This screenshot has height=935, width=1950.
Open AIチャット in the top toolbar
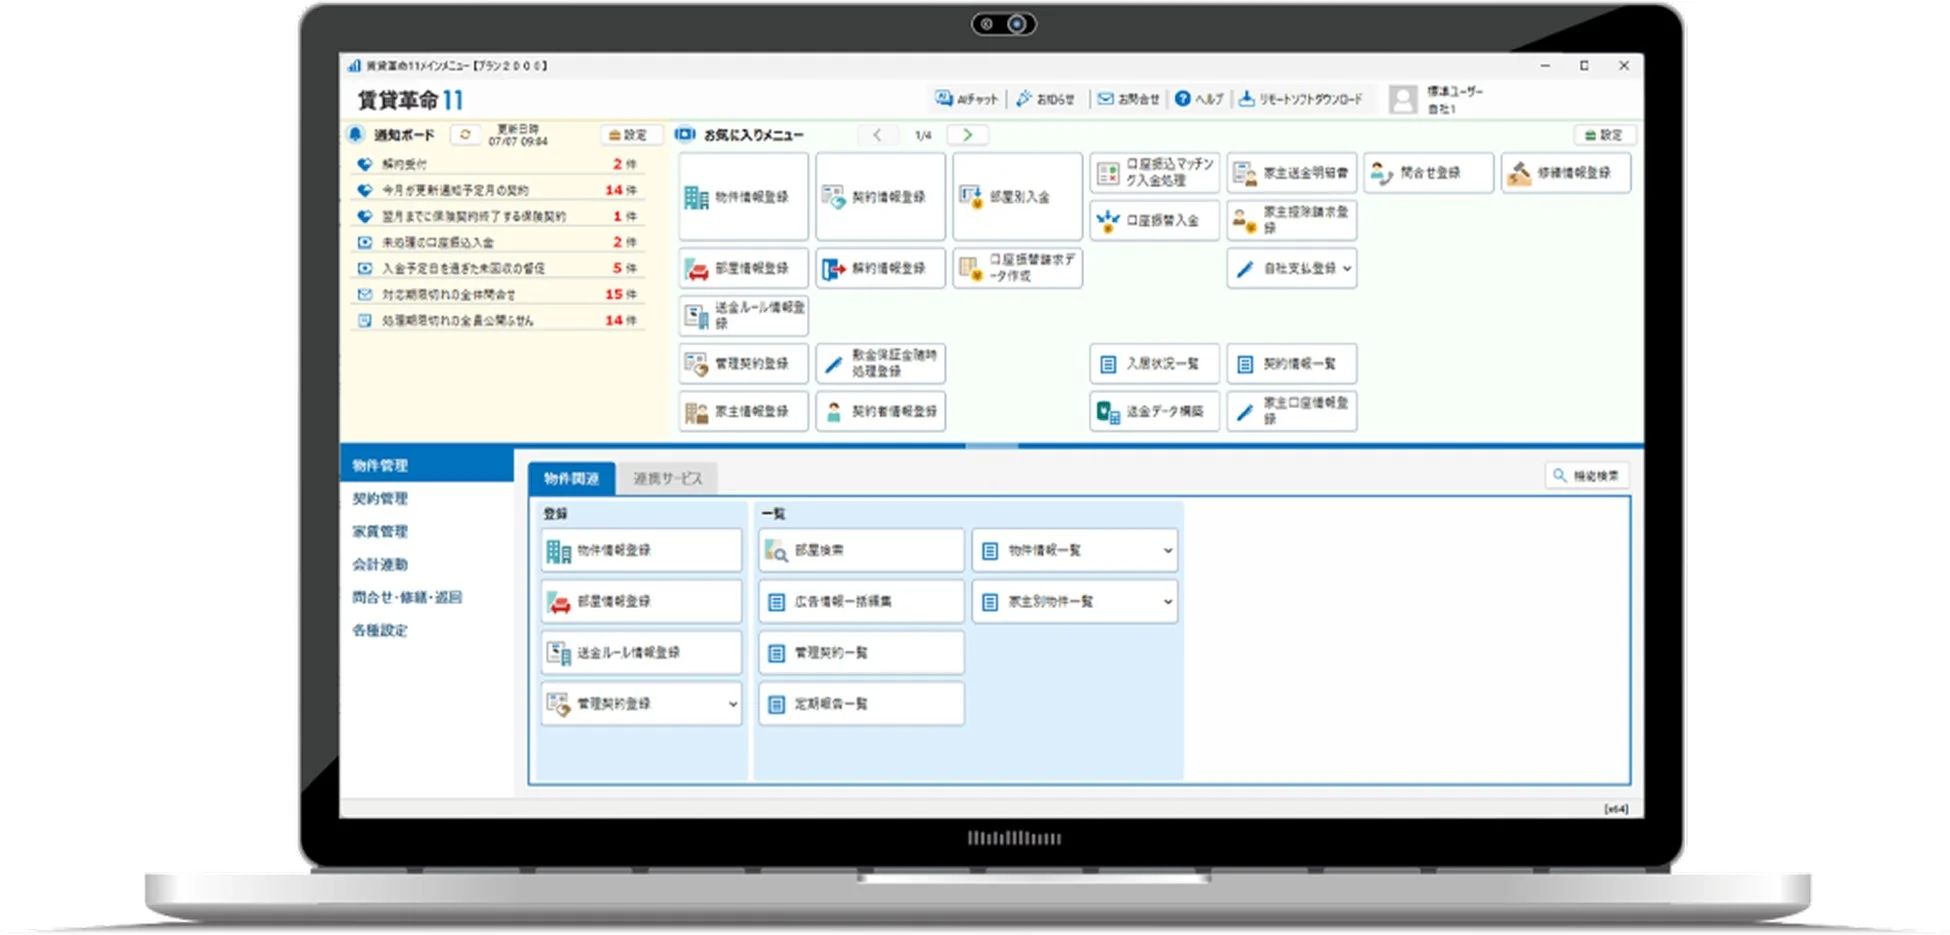[x=966, y=99]
